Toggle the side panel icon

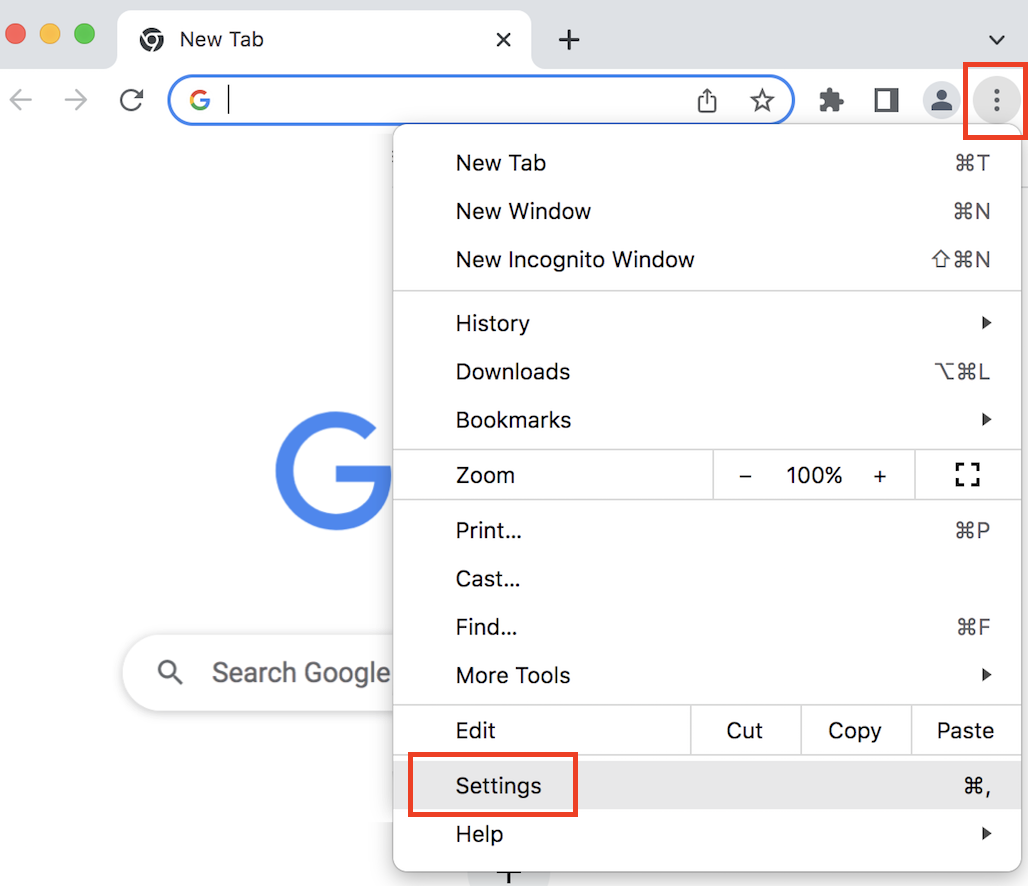(886, 100)
